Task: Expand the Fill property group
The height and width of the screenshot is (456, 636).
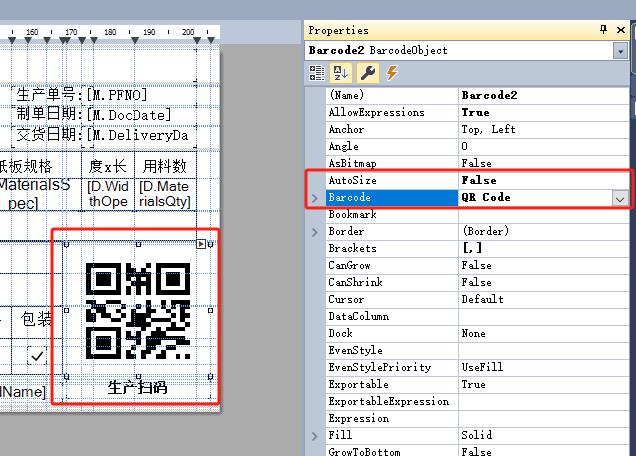Action: tap(316, 436)
